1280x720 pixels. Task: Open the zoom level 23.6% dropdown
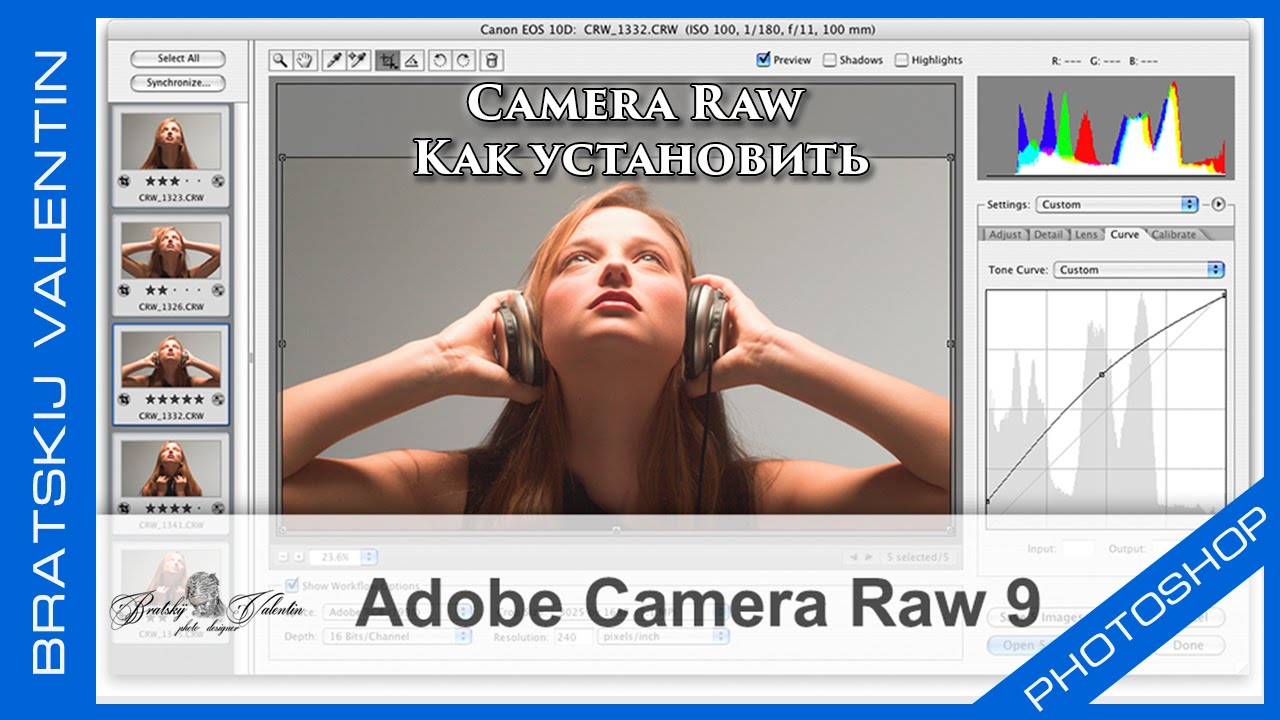[342, 556]
